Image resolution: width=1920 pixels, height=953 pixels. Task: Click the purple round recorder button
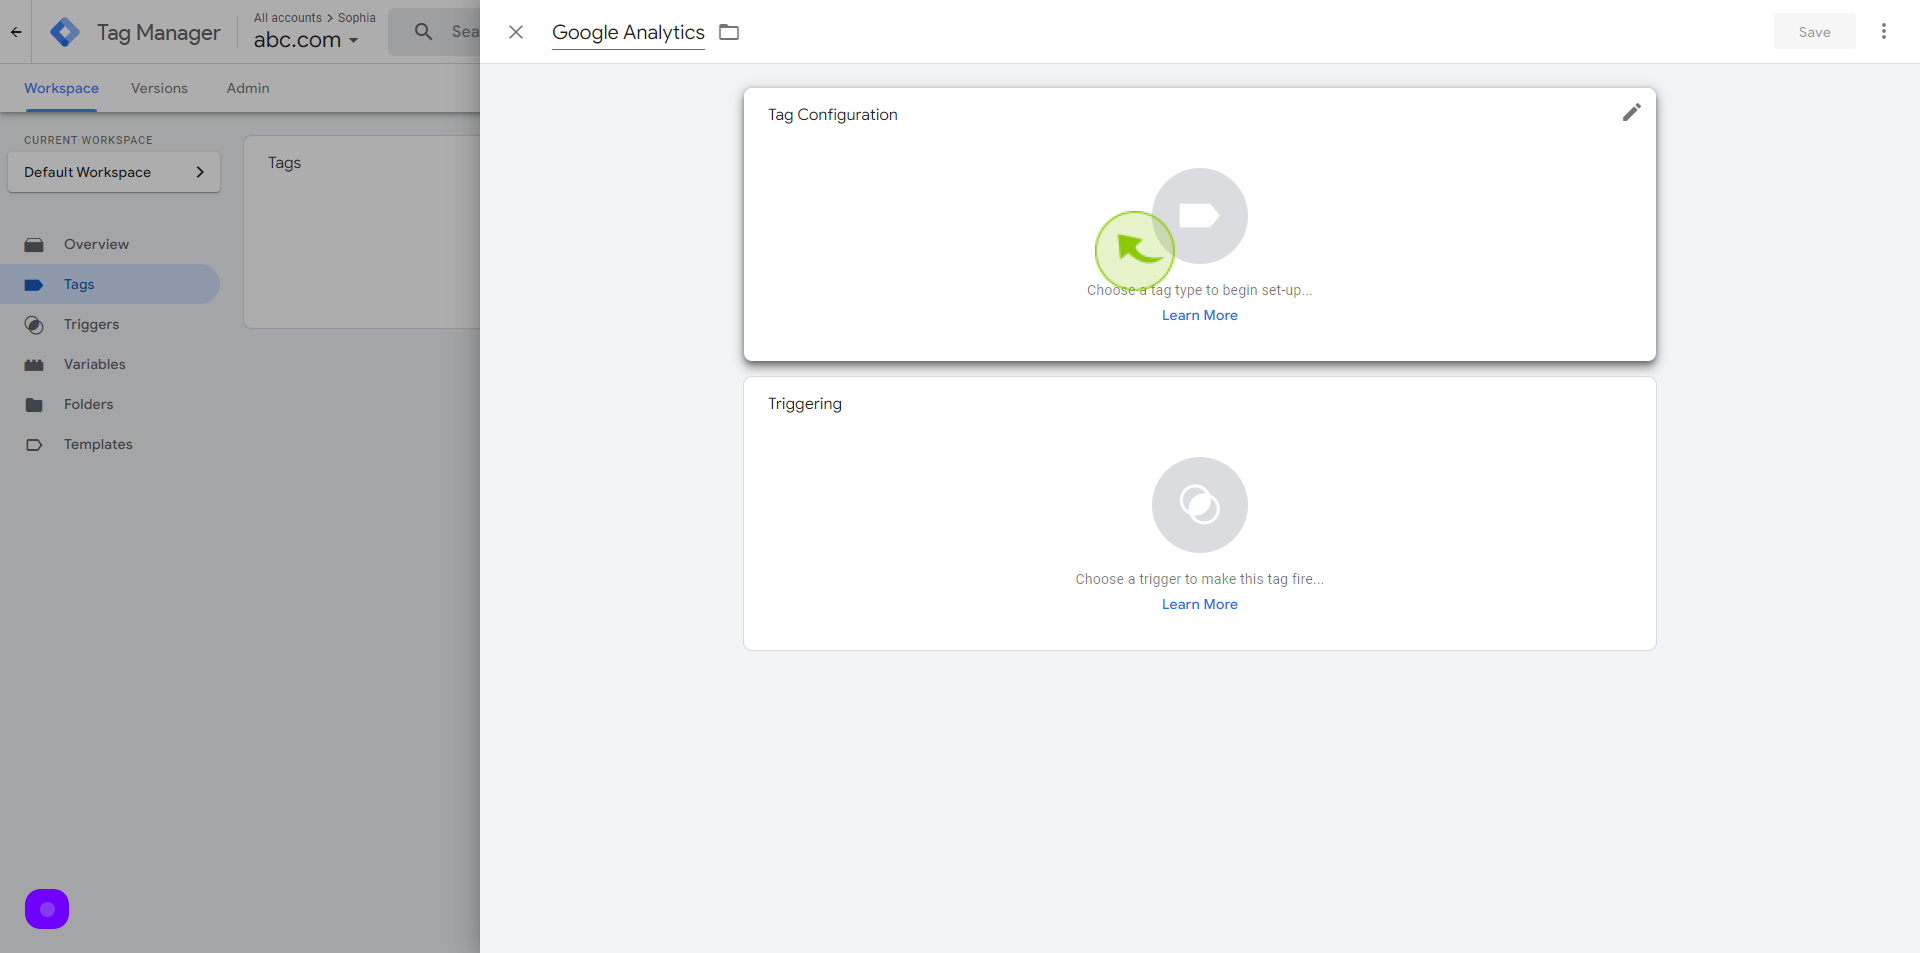[47, 909]
